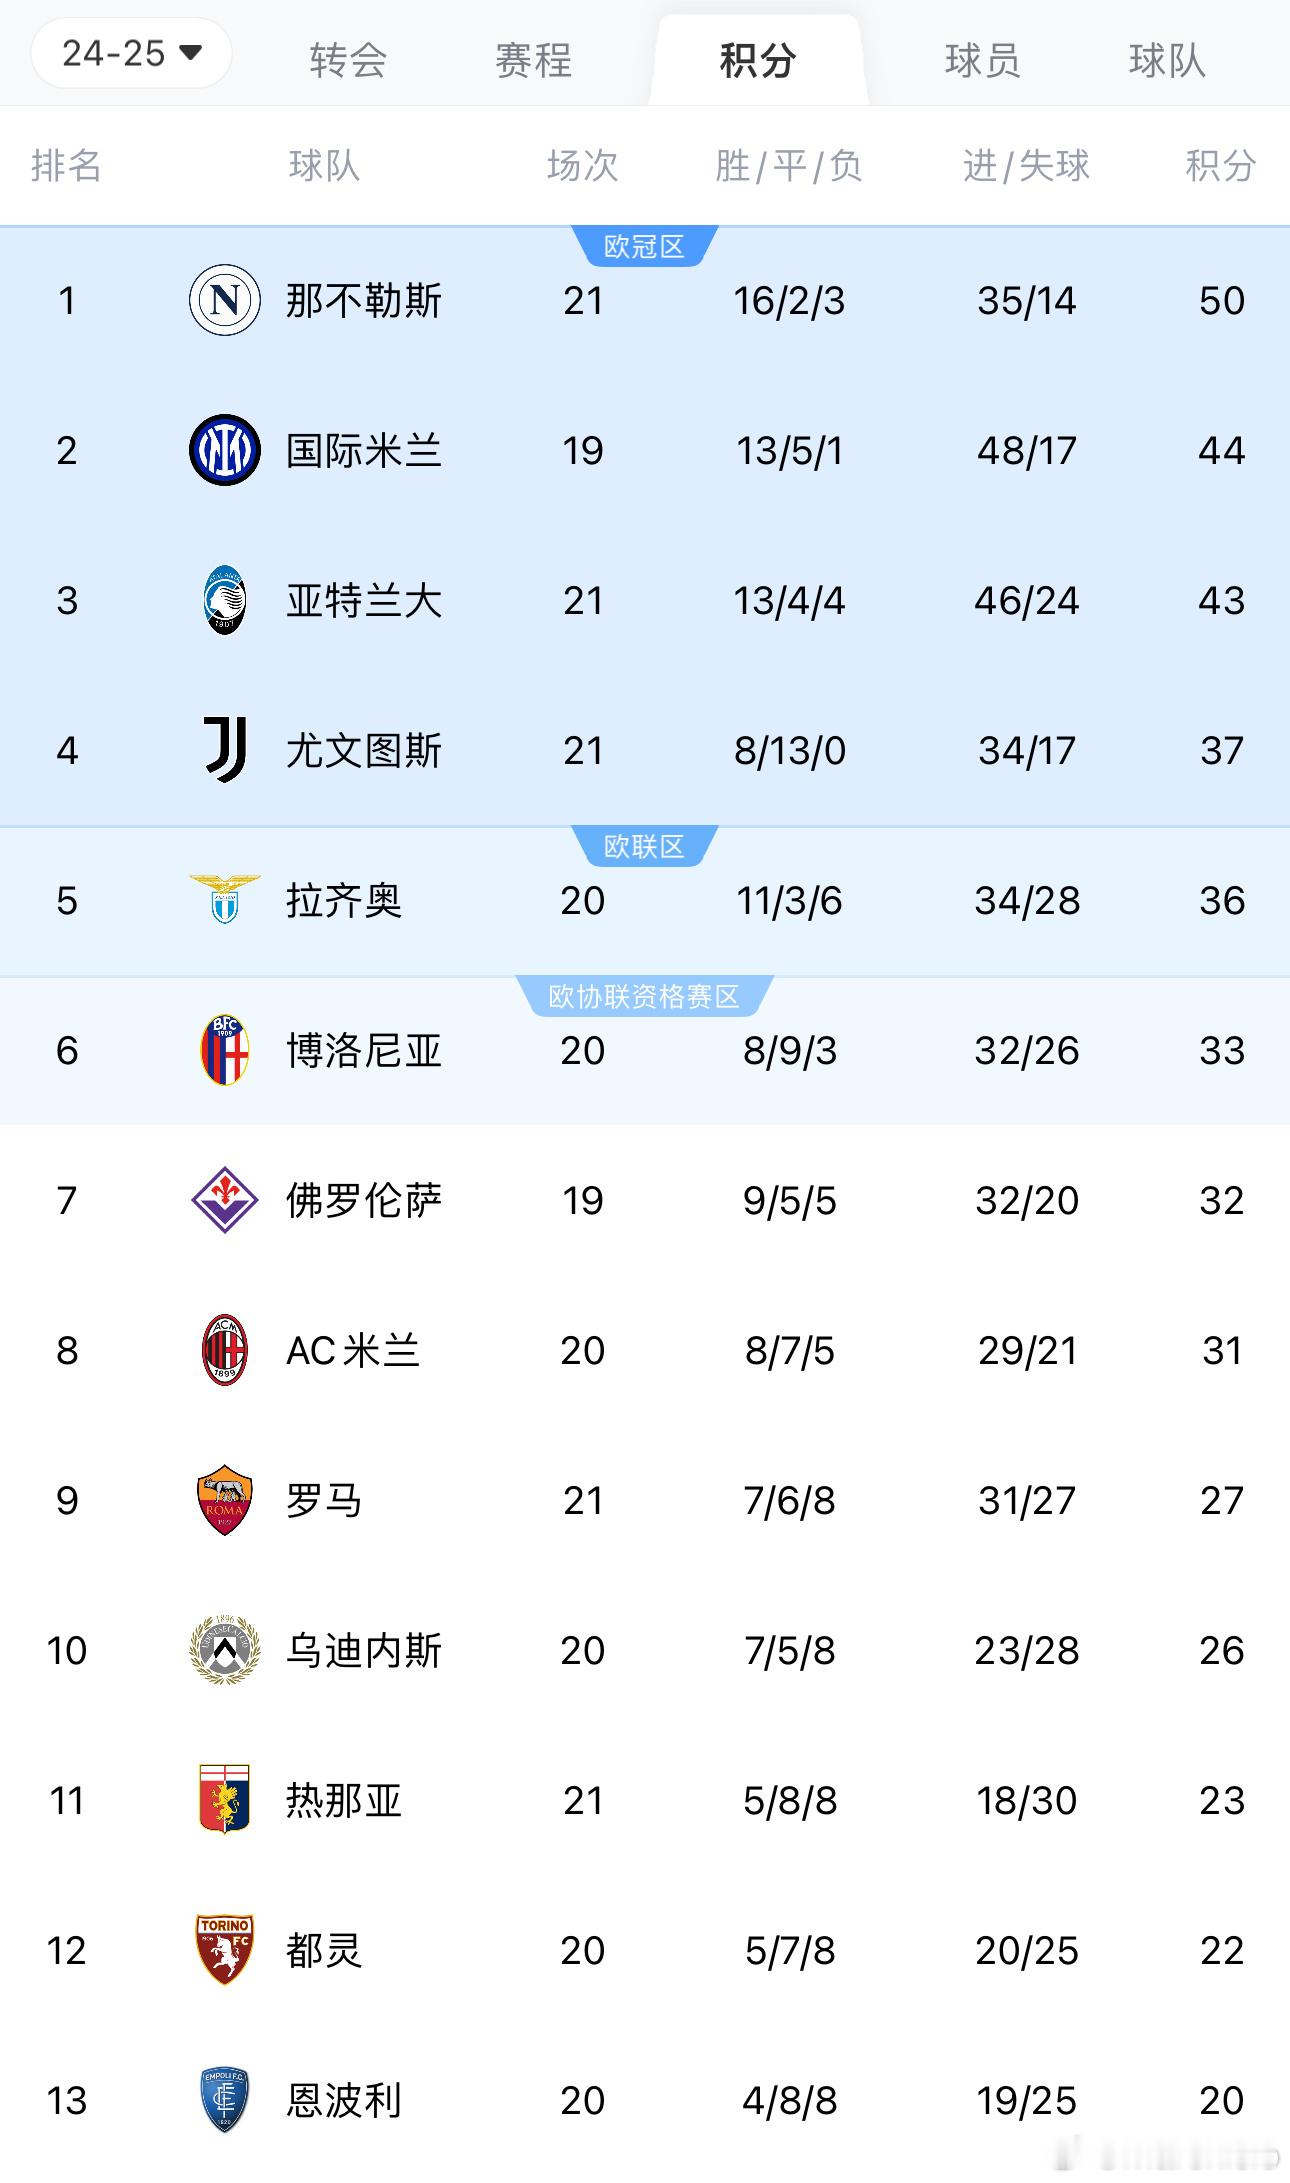The height and width of the screenshot is (2183, 1290).
Task: Tap the AC Milan crest
Action: point(225,1350)
